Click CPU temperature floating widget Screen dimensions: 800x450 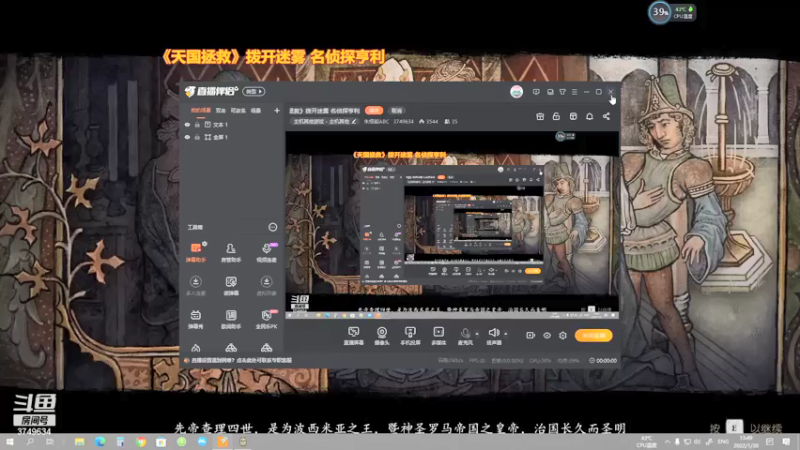[671, 12]
